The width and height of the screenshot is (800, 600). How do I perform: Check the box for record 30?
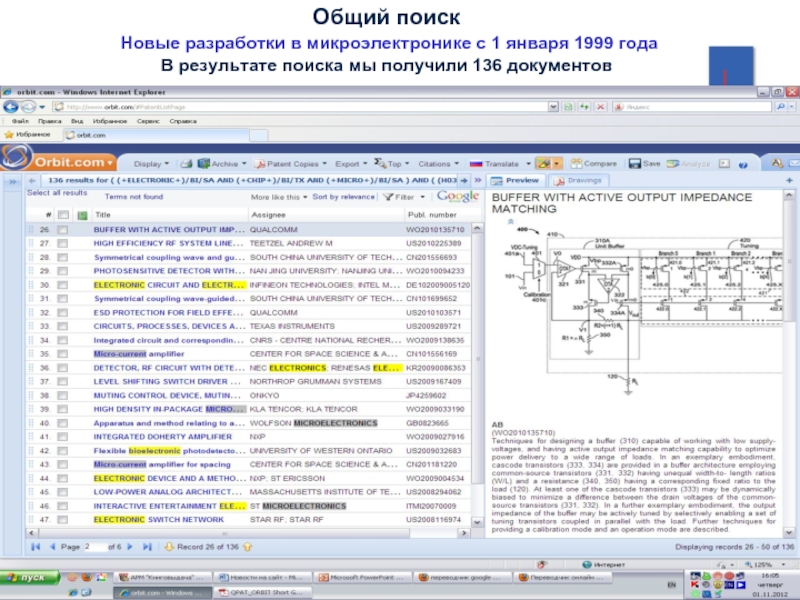[62, 285]
